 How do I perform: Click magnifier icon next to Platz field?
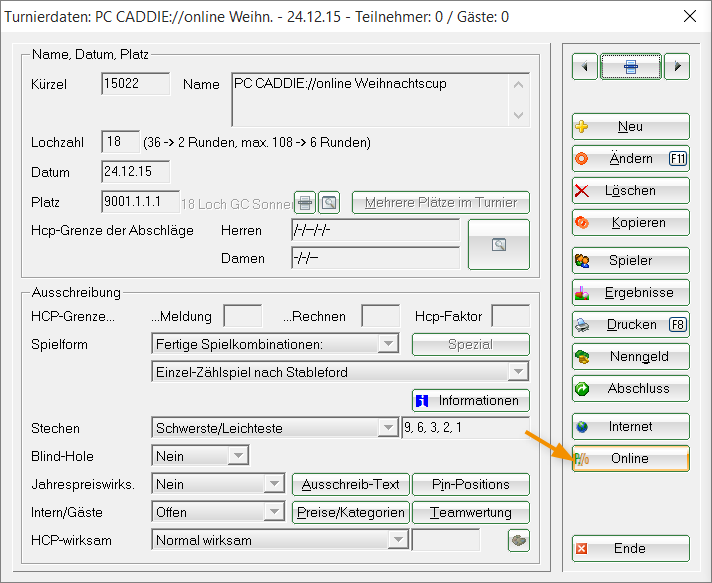click(329, 203)
